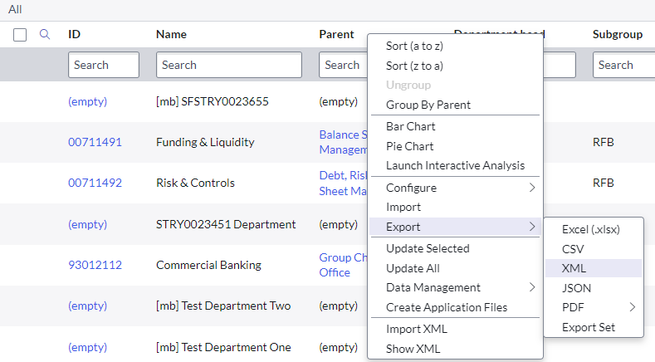
Task: Open the Export submenu chevron
Action: coord(532,227)
